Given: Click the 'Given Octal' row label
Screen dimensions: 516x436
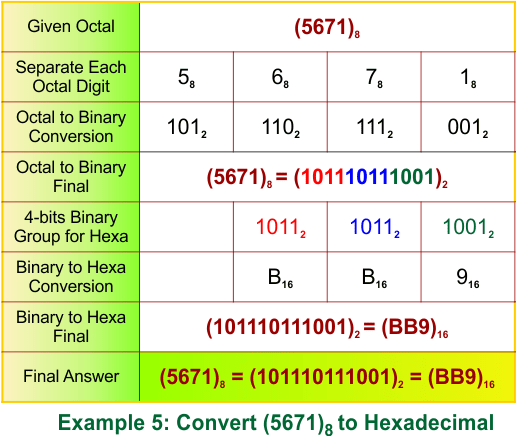Looking at the screenshot, I should pyautogui.click(x=71, y=26).
